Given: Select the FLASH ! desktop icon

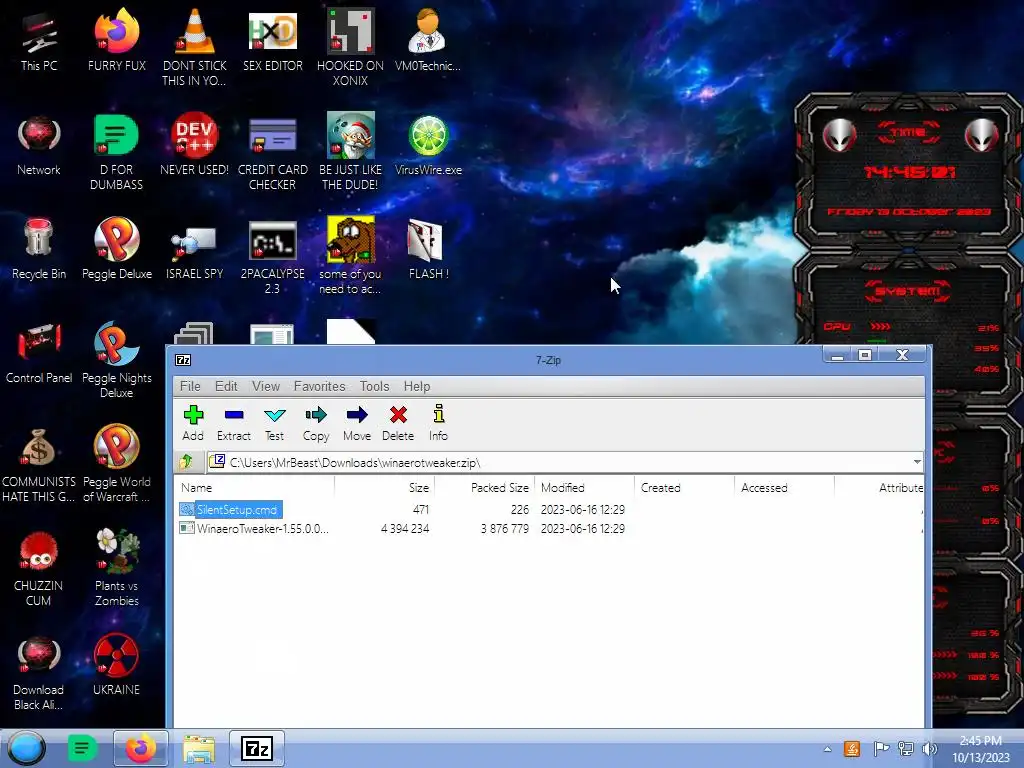Looking at the screenshot, I should [x=428, y=249].
